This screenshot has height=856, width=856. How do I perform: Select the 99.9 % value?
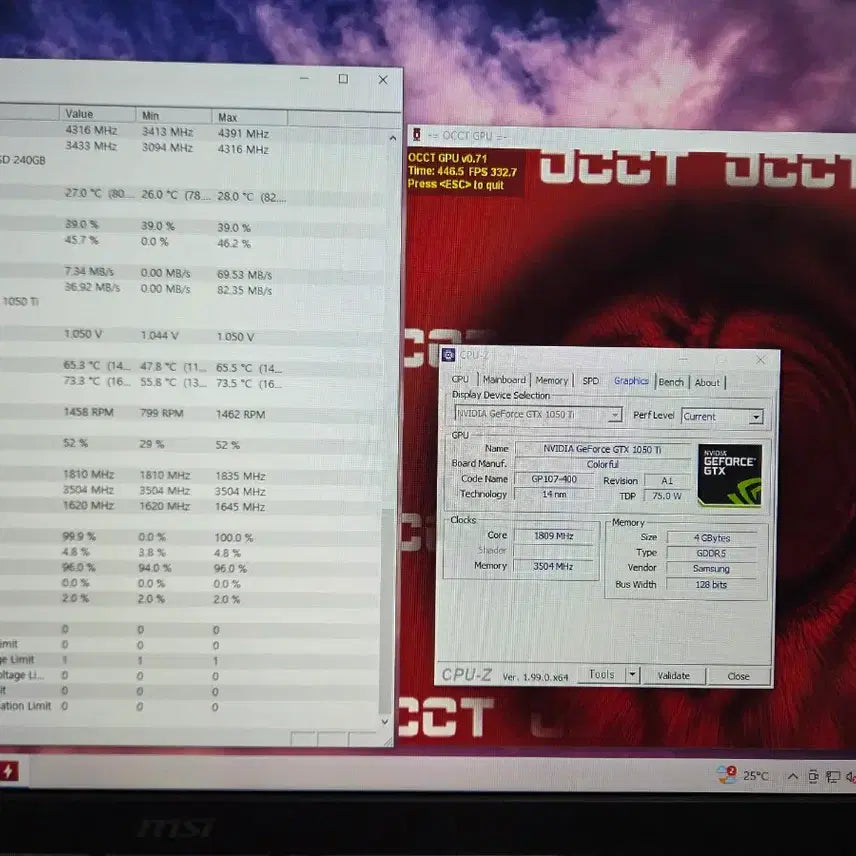(79, 536)
